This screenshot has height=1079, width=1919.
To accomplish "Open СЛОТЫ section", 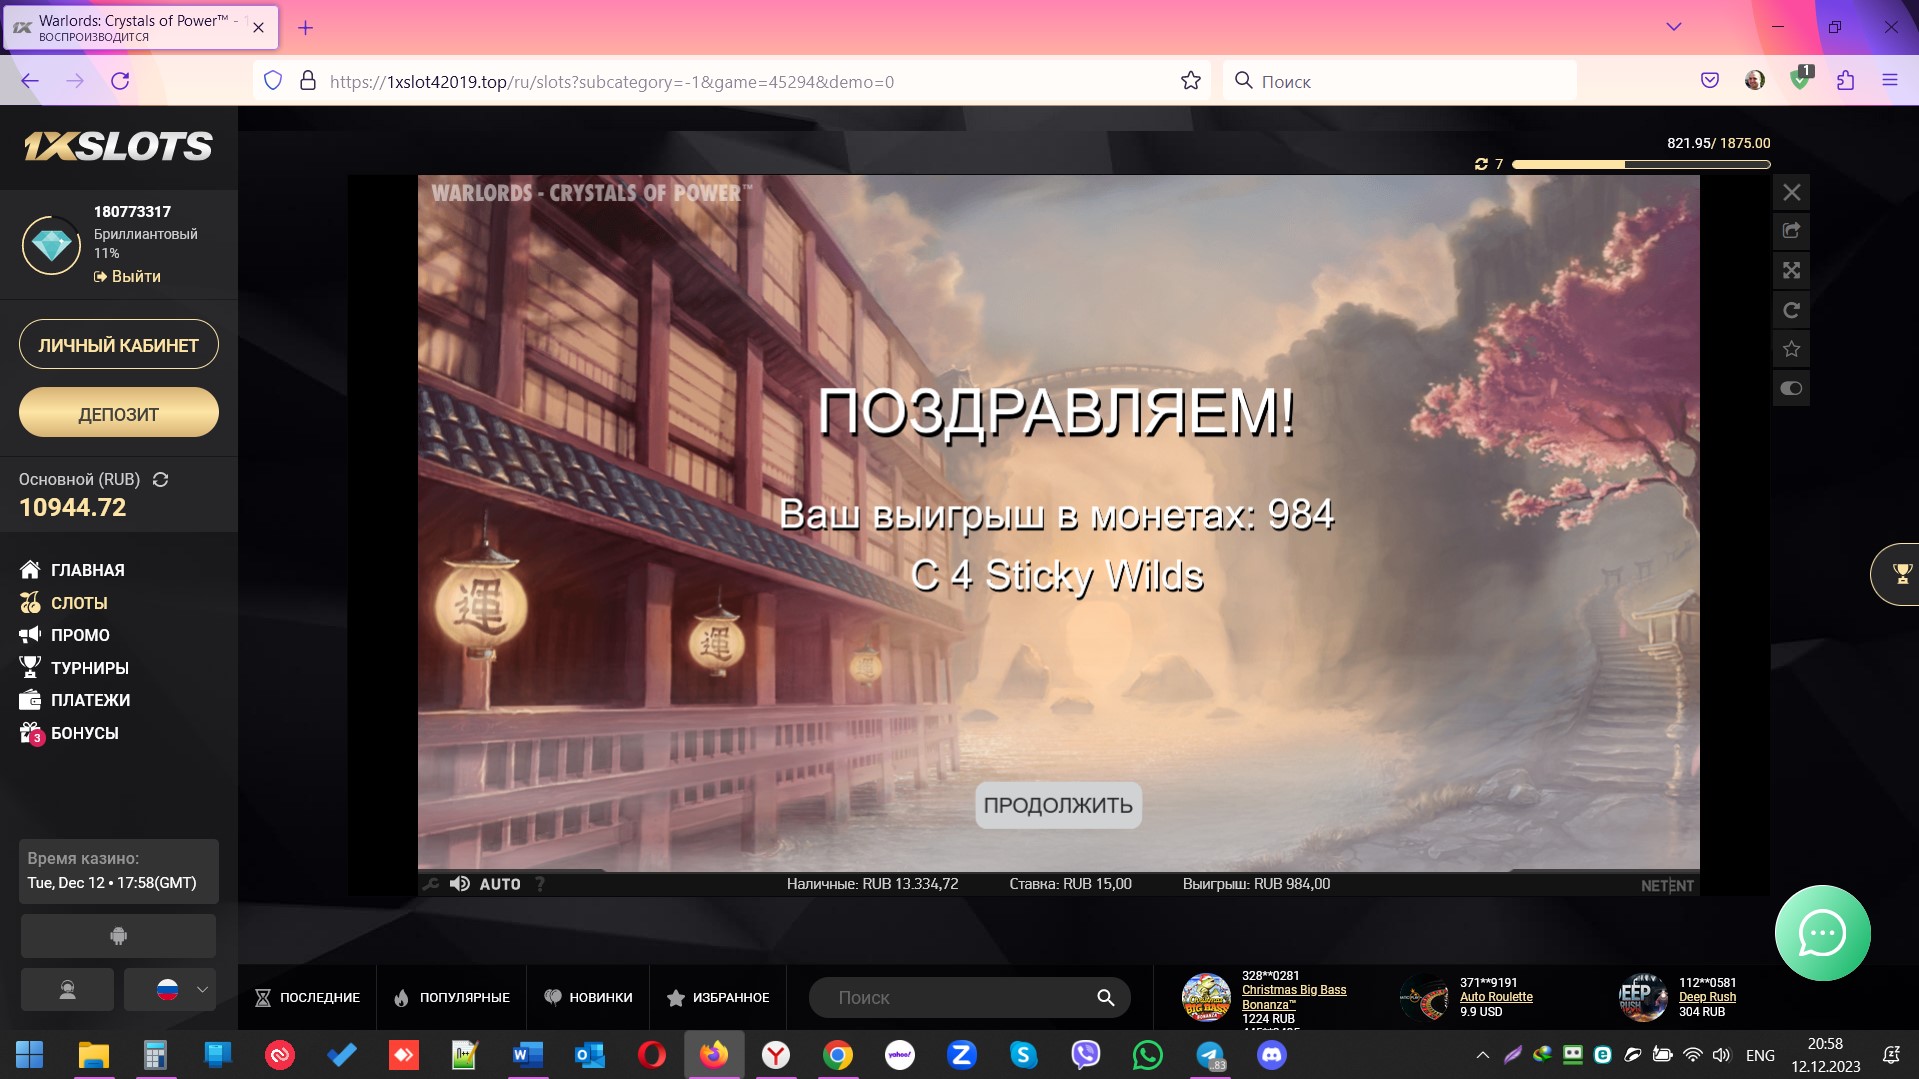I will tap(64, 603).
